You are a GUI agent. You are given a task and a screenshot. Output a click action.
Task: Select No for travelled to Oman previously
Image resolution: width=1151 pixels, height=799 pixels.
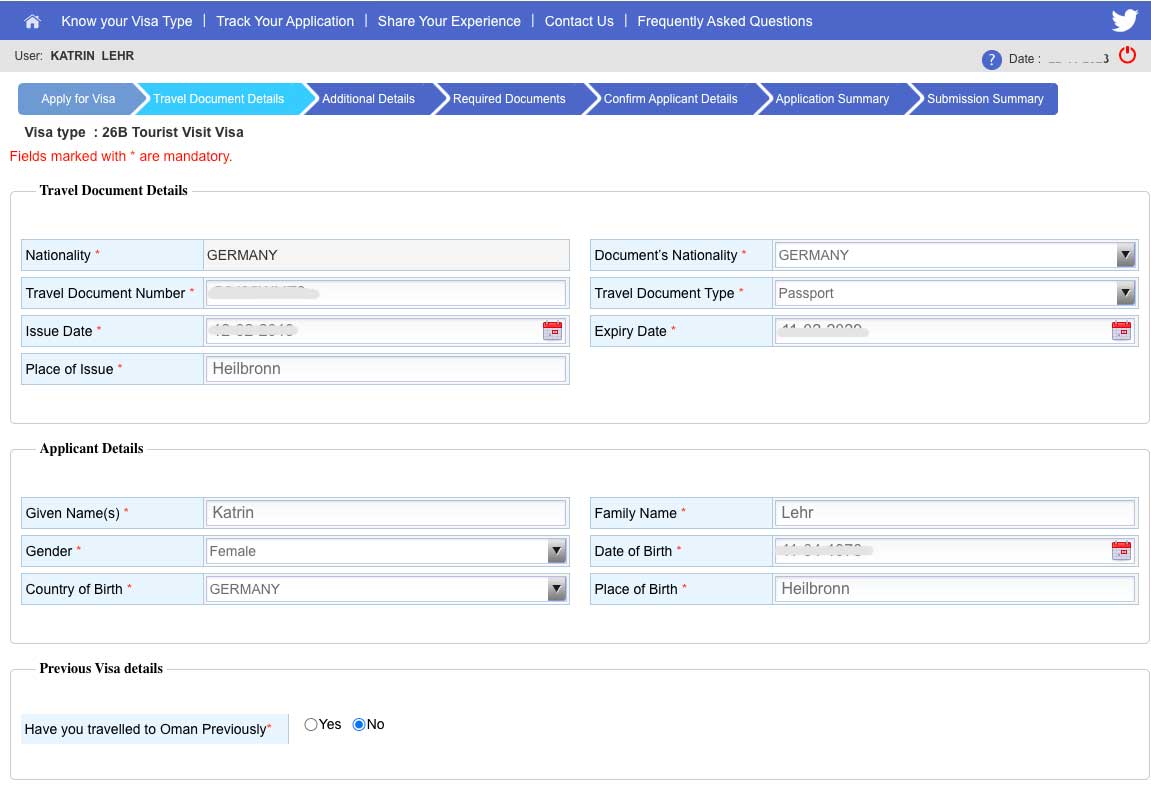pyautogui.click(x=359, y=725)
